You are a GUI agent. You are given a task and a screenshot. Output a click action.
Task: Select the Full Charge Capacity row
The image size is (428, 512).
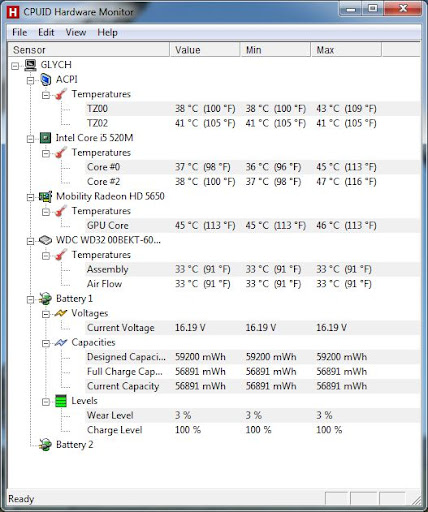coord(252,372)
